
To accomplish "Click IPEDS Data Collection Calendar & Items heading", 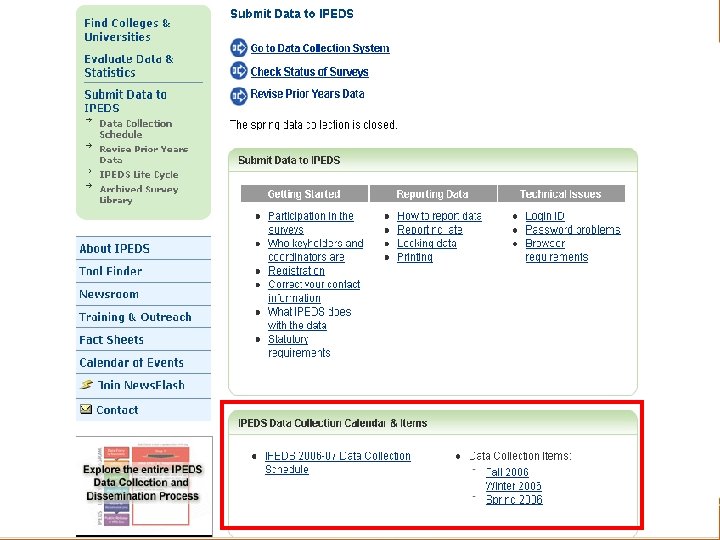I will (332, 423).
